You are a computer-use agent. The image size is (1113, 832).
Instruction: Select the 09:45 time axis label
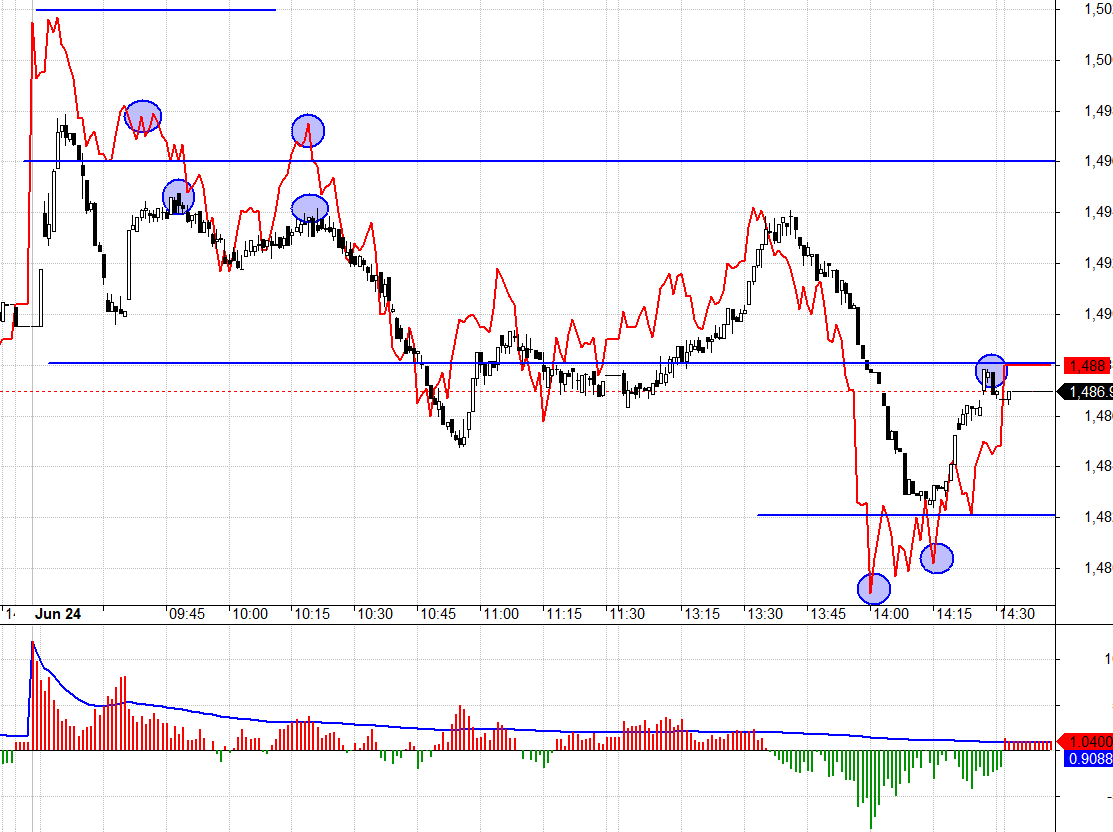pyautogui.click(x=187, y=614)
